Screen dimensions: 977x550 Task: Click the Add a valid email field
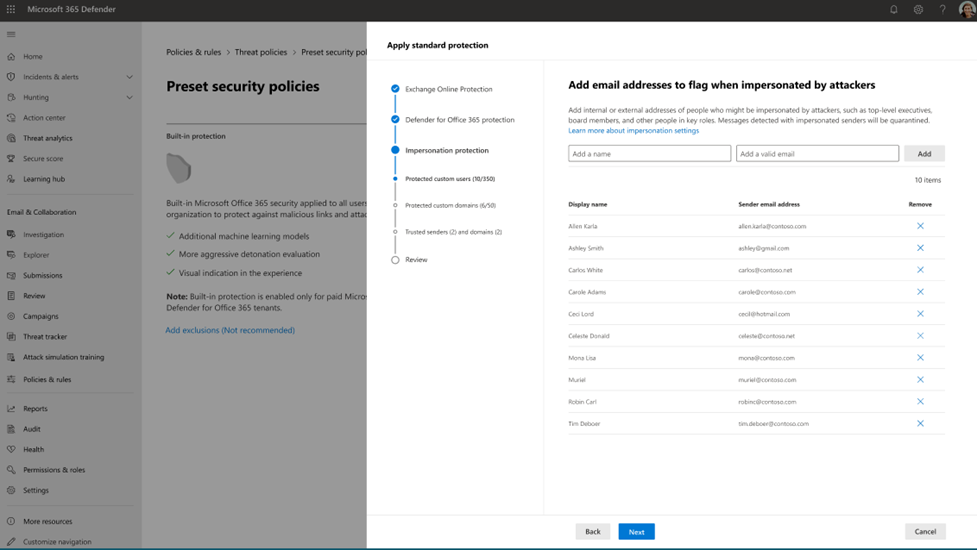tap(817, 153)
